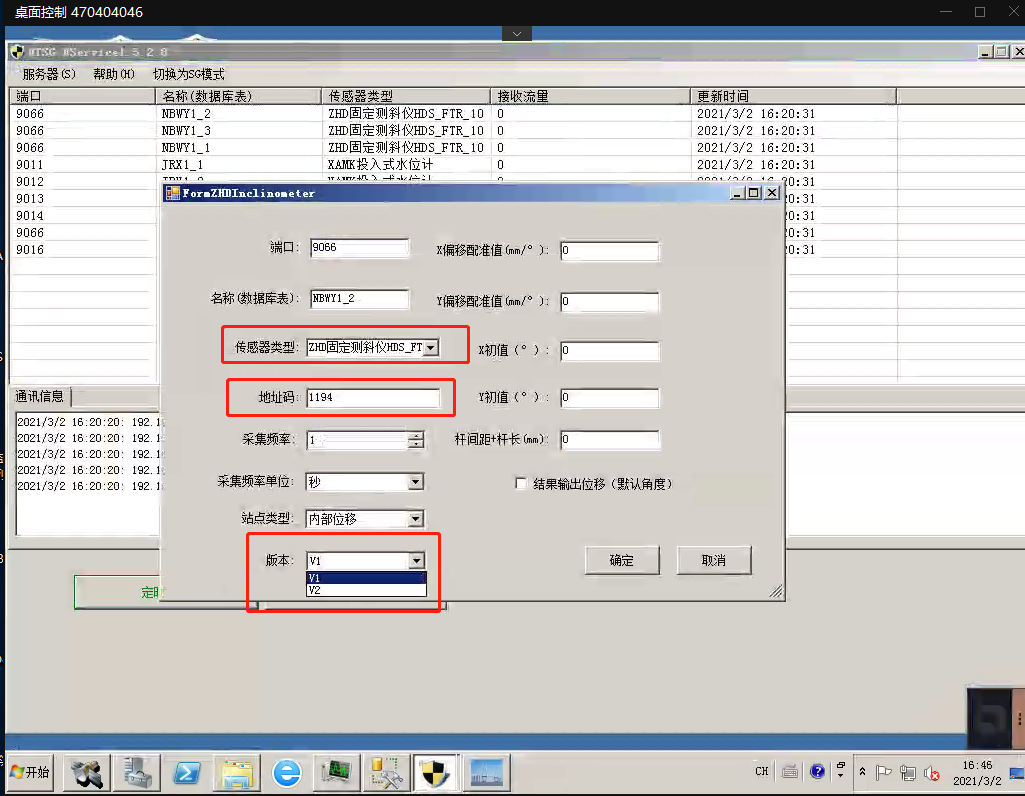1025x796 pixels.
Task: Click the volume muted tray icon
Action: 932,773
